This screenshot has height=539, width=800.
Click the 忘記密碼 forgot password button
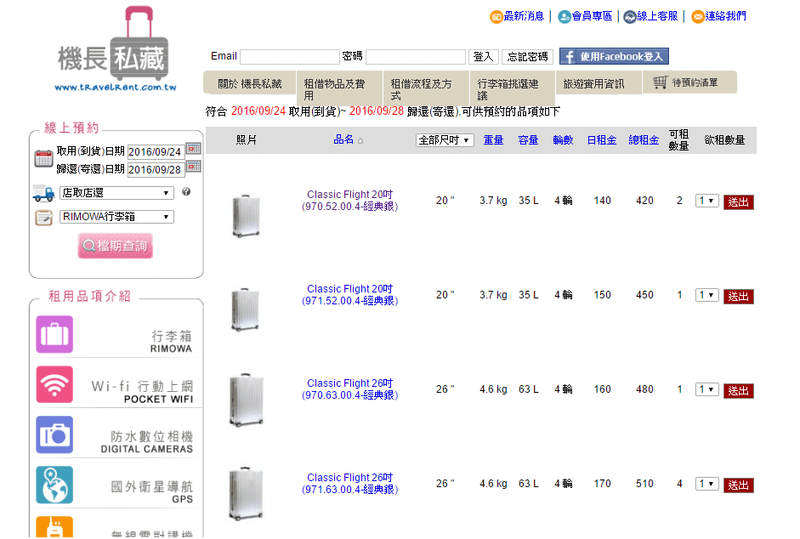(x=528, y=57)
